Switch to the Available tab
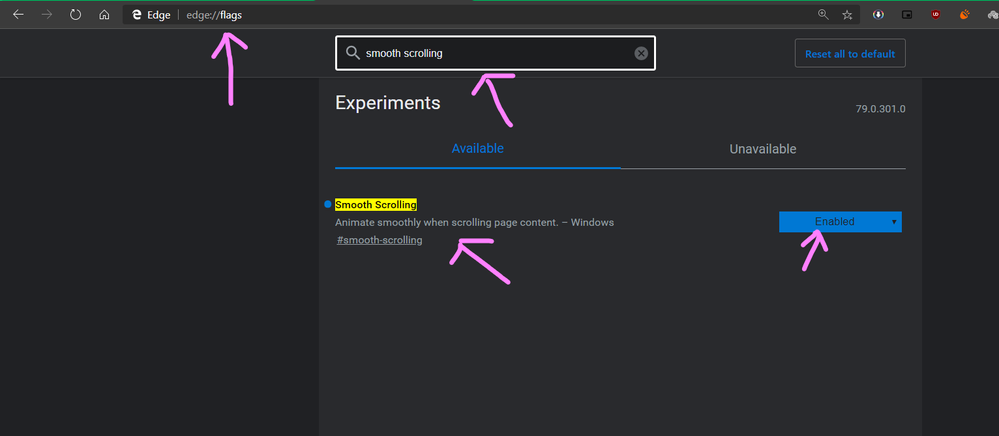The width and height of the screenshot is (999, 436). point(478,149)
